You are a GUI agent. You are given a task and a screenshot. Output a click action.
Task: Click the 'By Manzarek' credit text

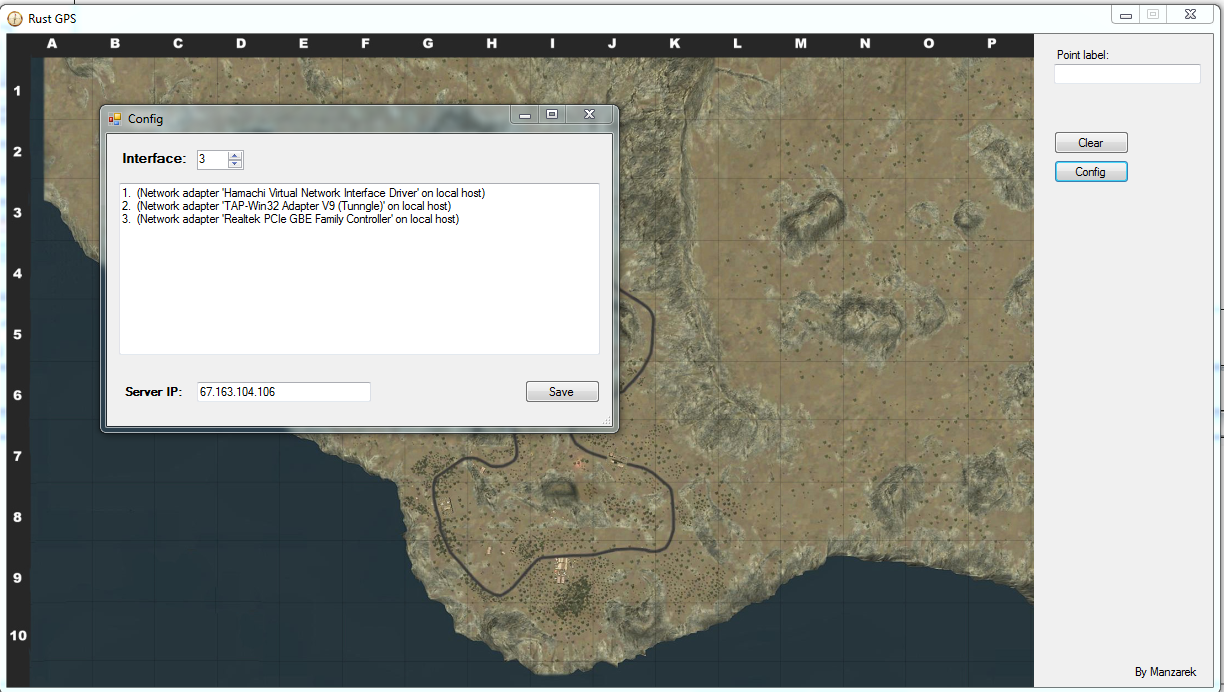pyautogui.click(x=1165, y=672)
